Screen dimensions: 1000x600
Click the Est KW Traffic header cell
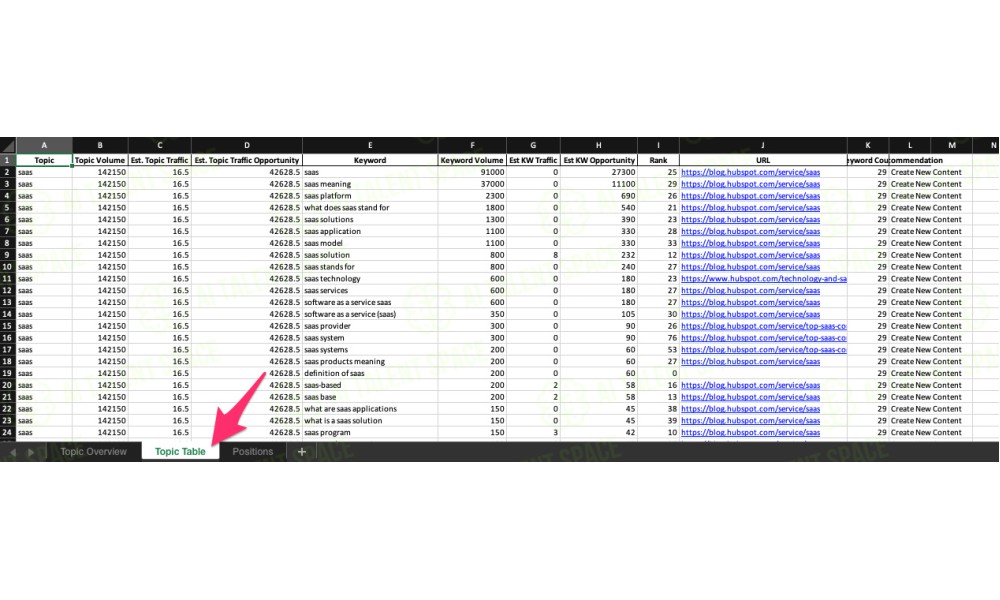pyautogui.click(x=533, y=160)
